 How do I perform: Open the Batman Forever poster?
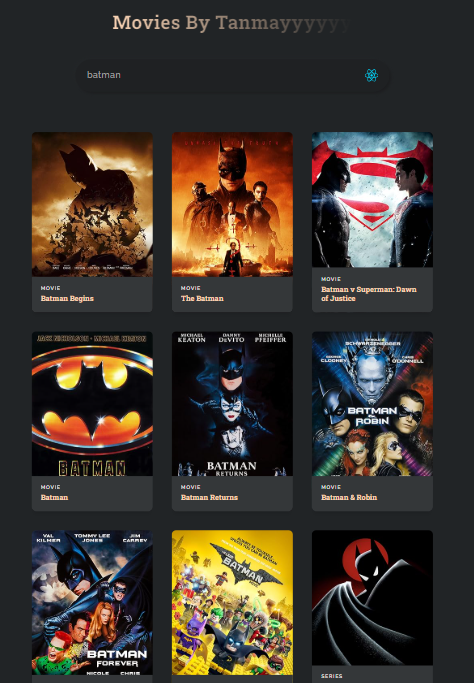coord(92,602)
